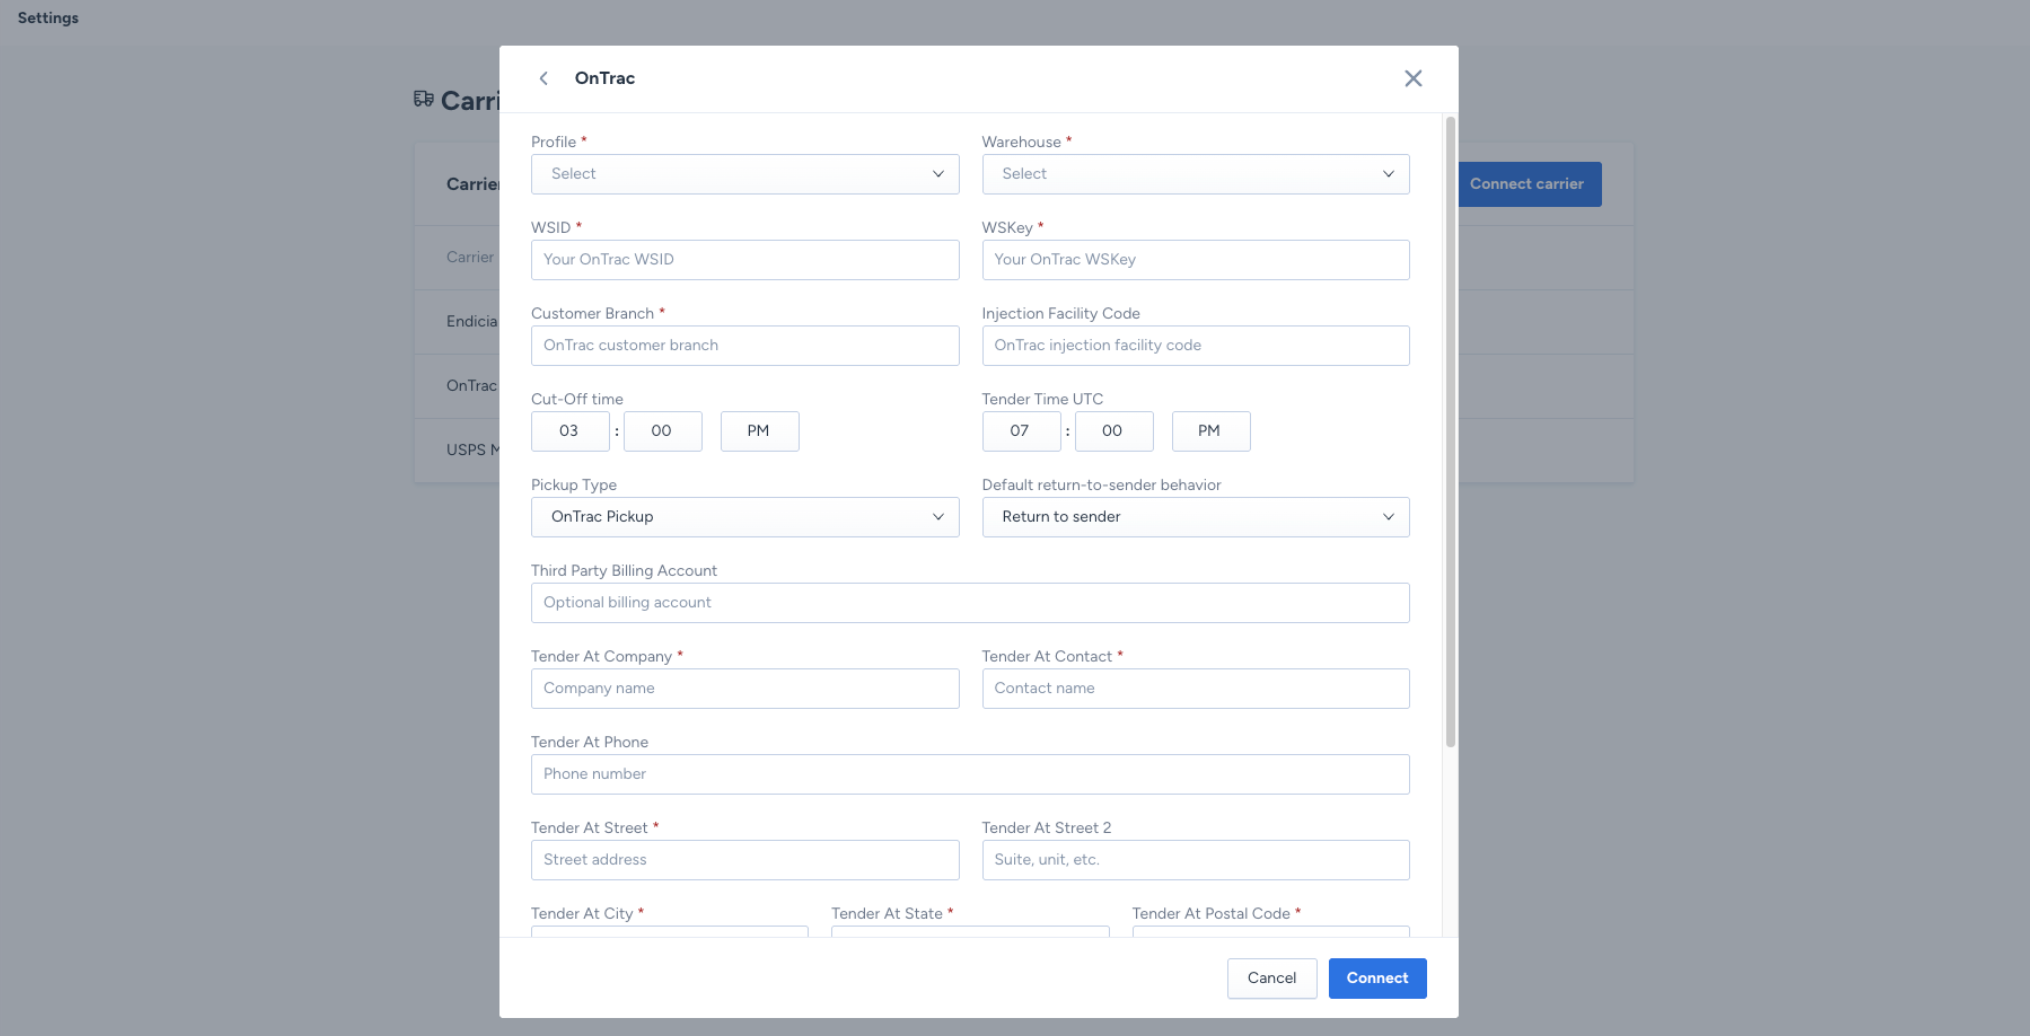Click the Injection Facility Code field
Image resolution: width=2030 pixels, height=1036 pixels.
[x=1195, y=346]
